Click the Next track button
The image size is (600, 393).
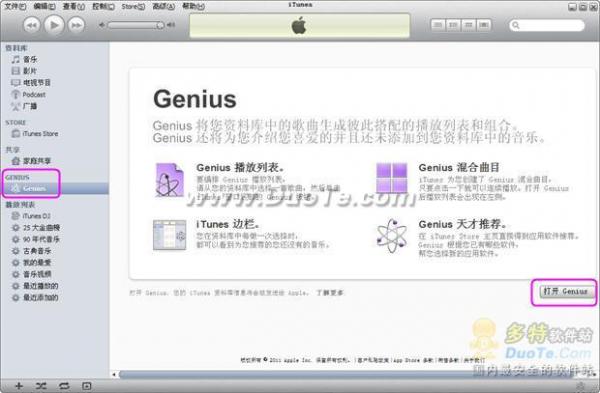[76, 25]
